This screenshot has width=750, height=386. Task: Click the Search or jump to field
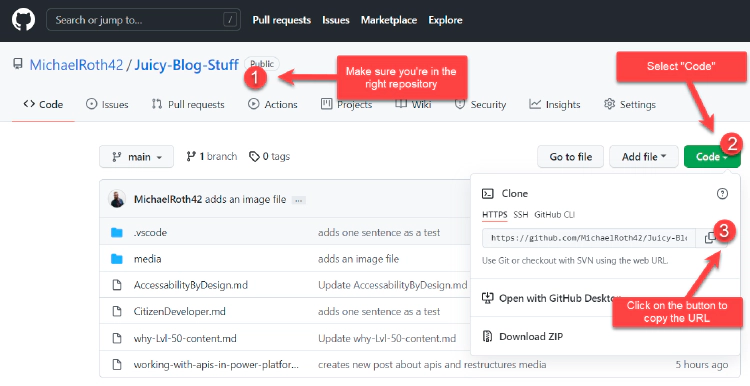143,20
